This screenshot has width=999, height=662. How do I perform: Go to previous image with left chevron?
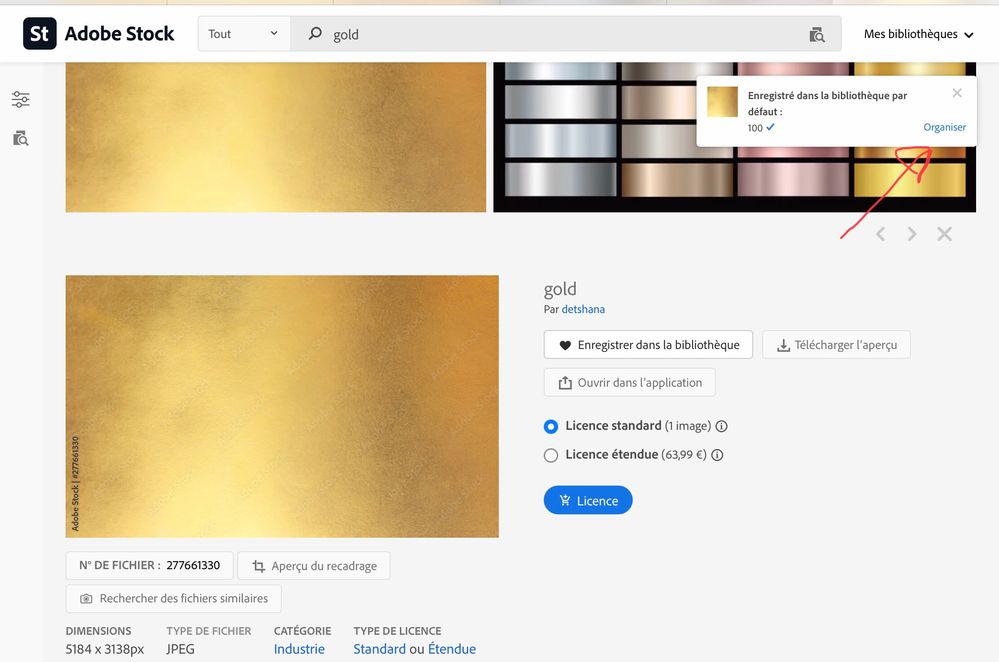point(880,234)
